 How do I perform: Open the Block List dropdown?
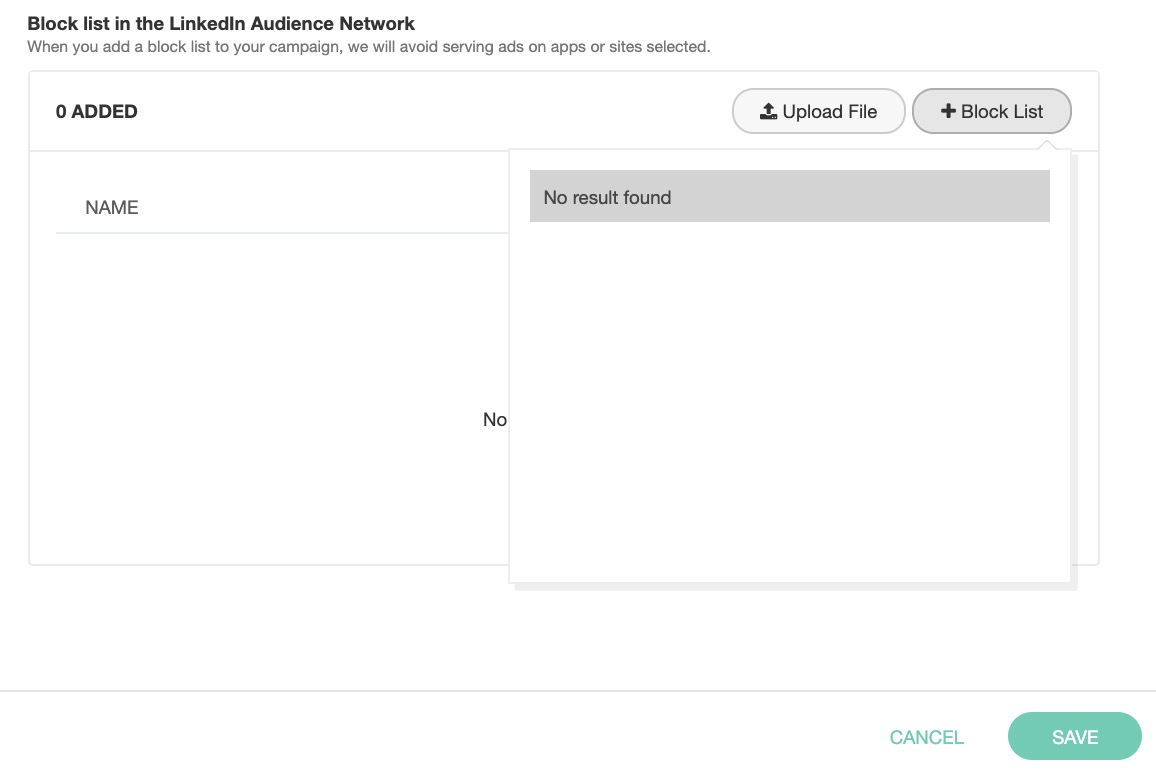click(991, 111)
